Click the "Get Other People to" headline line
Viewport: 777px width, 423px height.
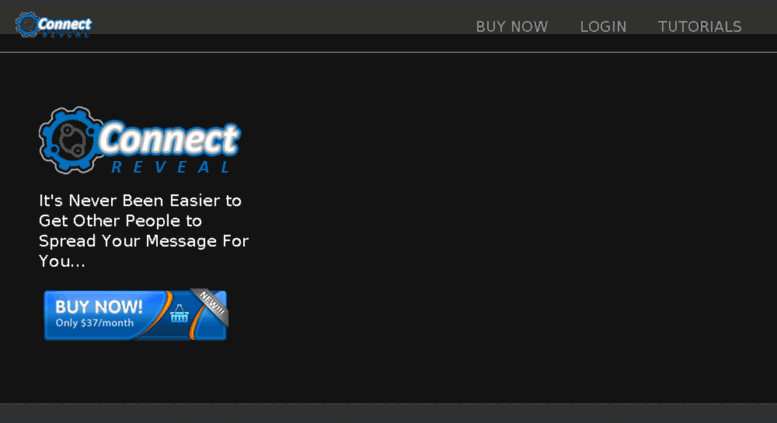coord(120,221)
